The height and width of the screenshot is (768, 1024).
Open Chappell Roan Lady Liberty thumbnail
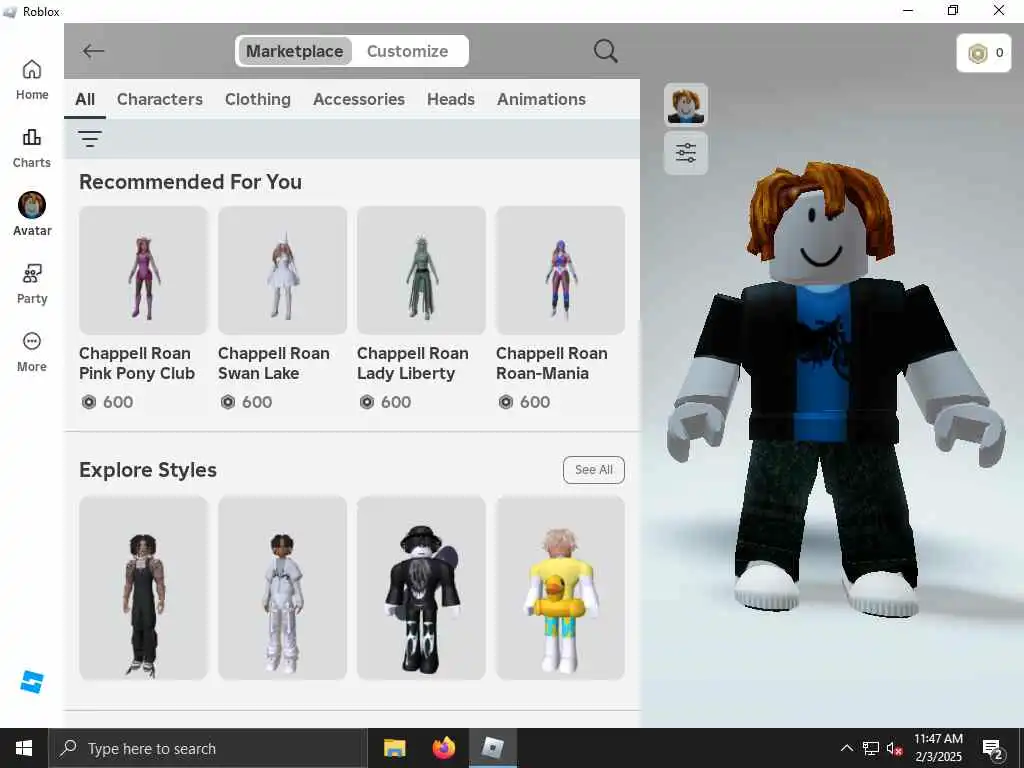(421, 270)
